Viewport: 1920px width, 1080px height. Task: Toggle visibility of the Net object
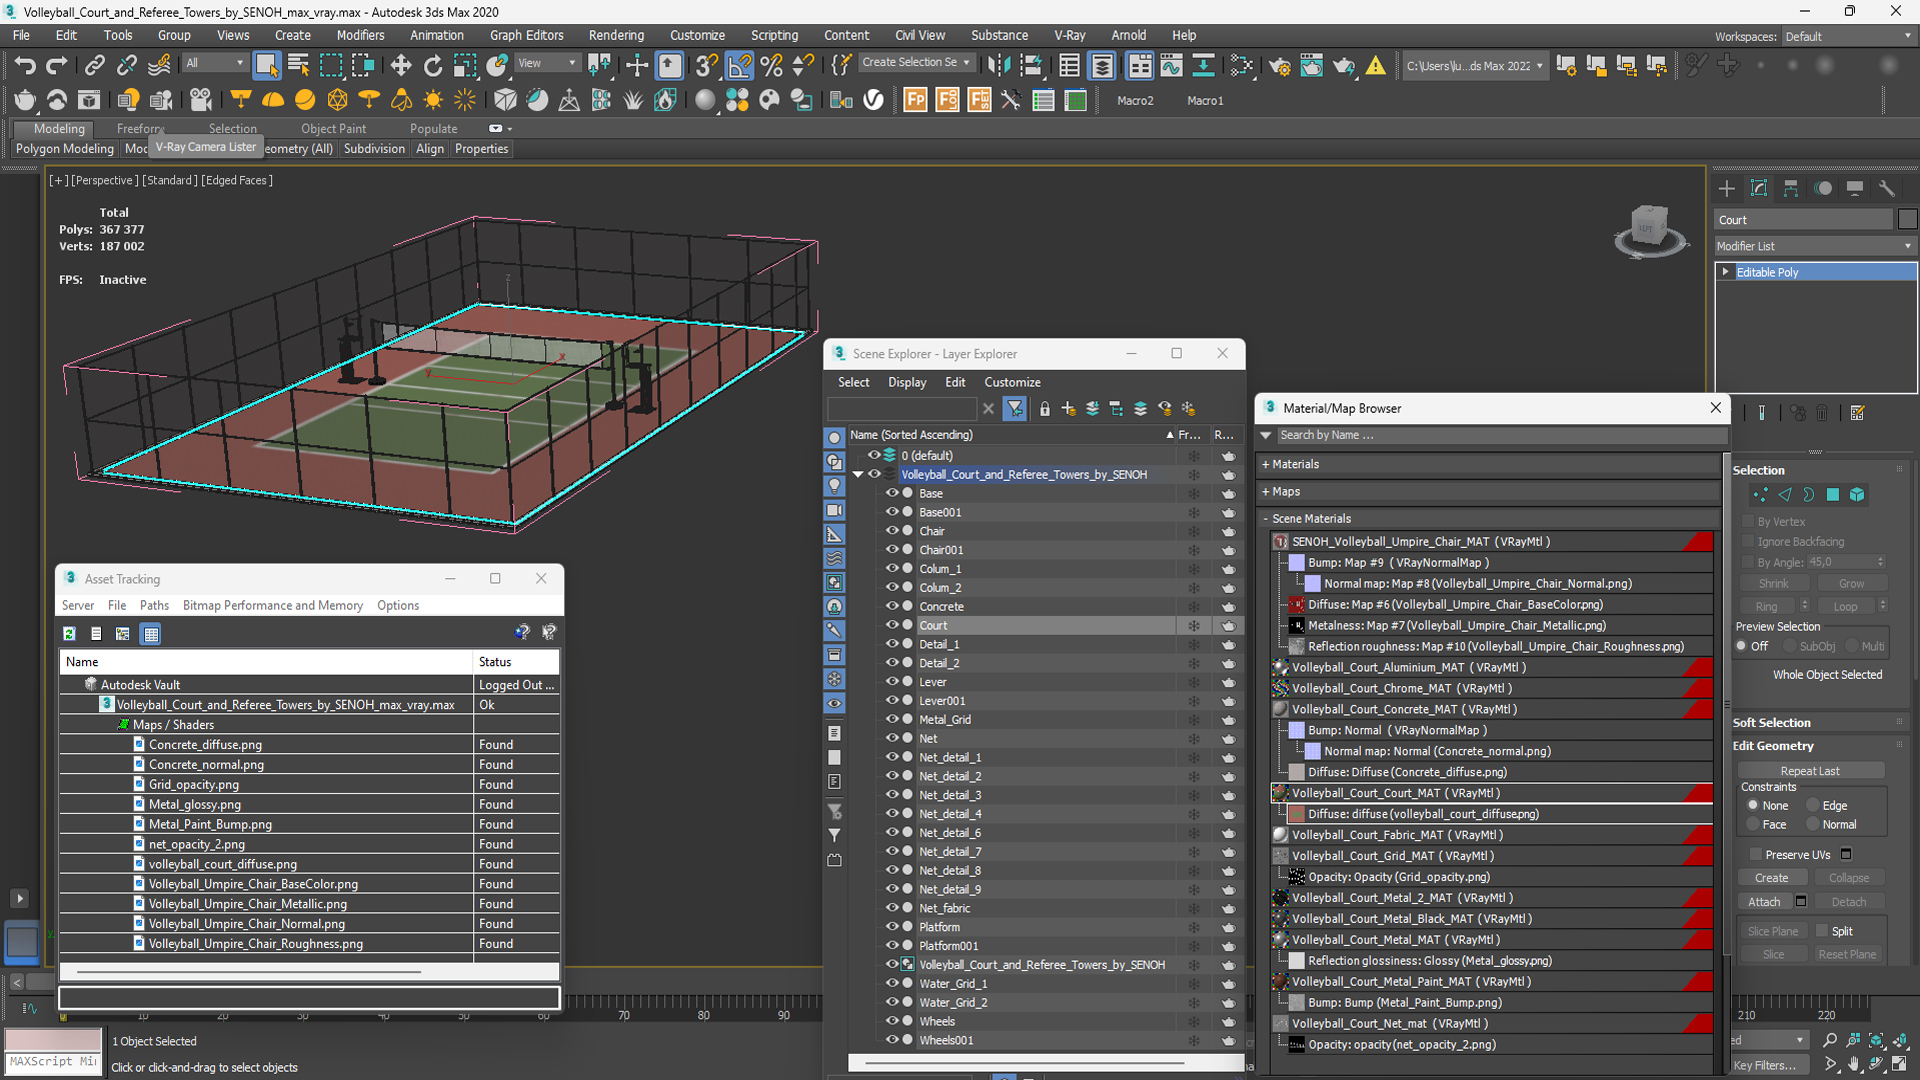point(892,739)
